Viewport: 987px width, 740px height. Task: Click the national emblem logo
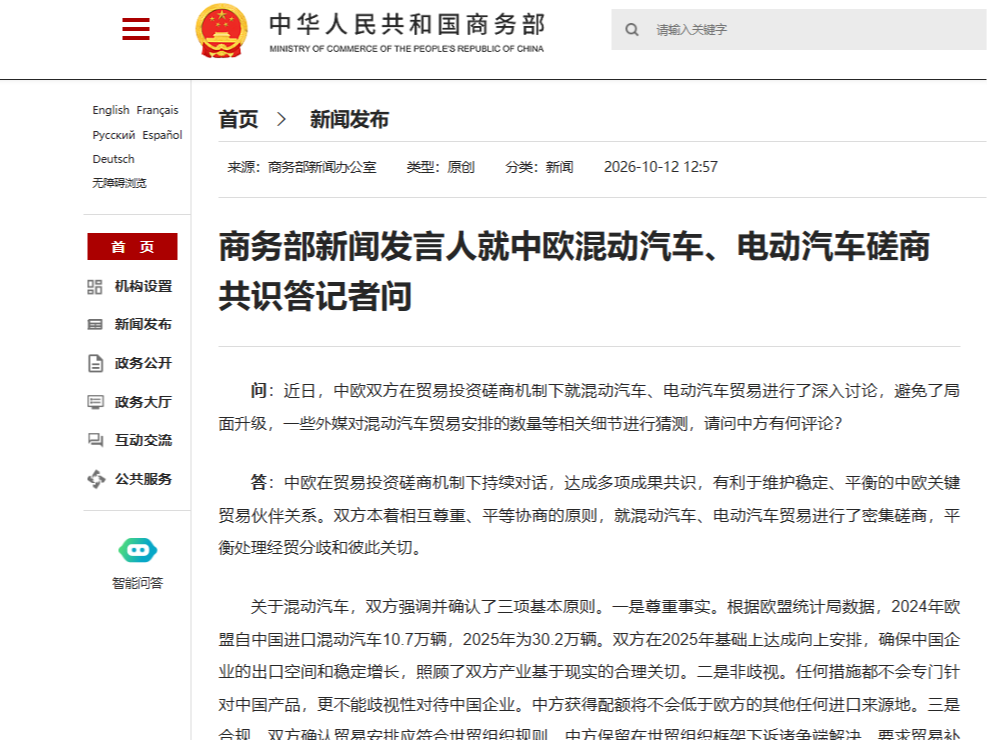[x=221, y=31]
